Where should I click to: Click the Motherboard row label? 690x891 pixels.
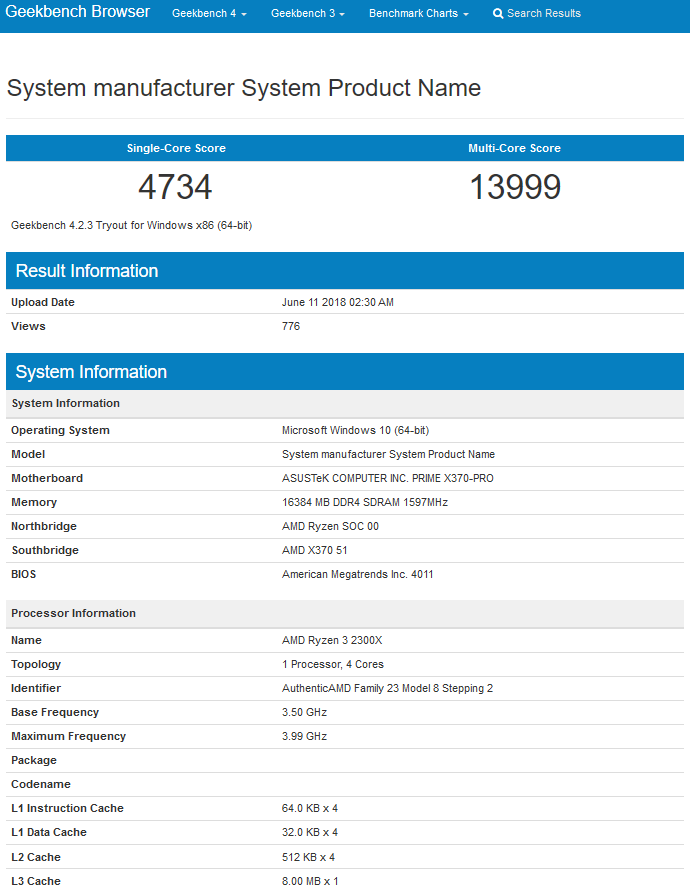pos(47,478)
